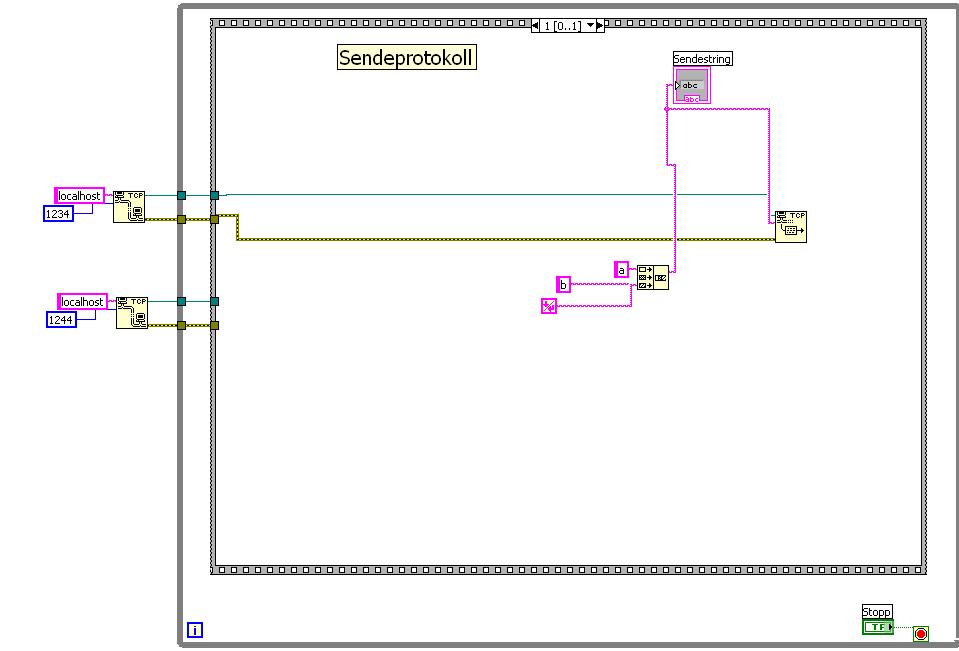Select the port constant 1244
Image resolution: width=959 pixels, height=651 pixels.
click(61, 319)
